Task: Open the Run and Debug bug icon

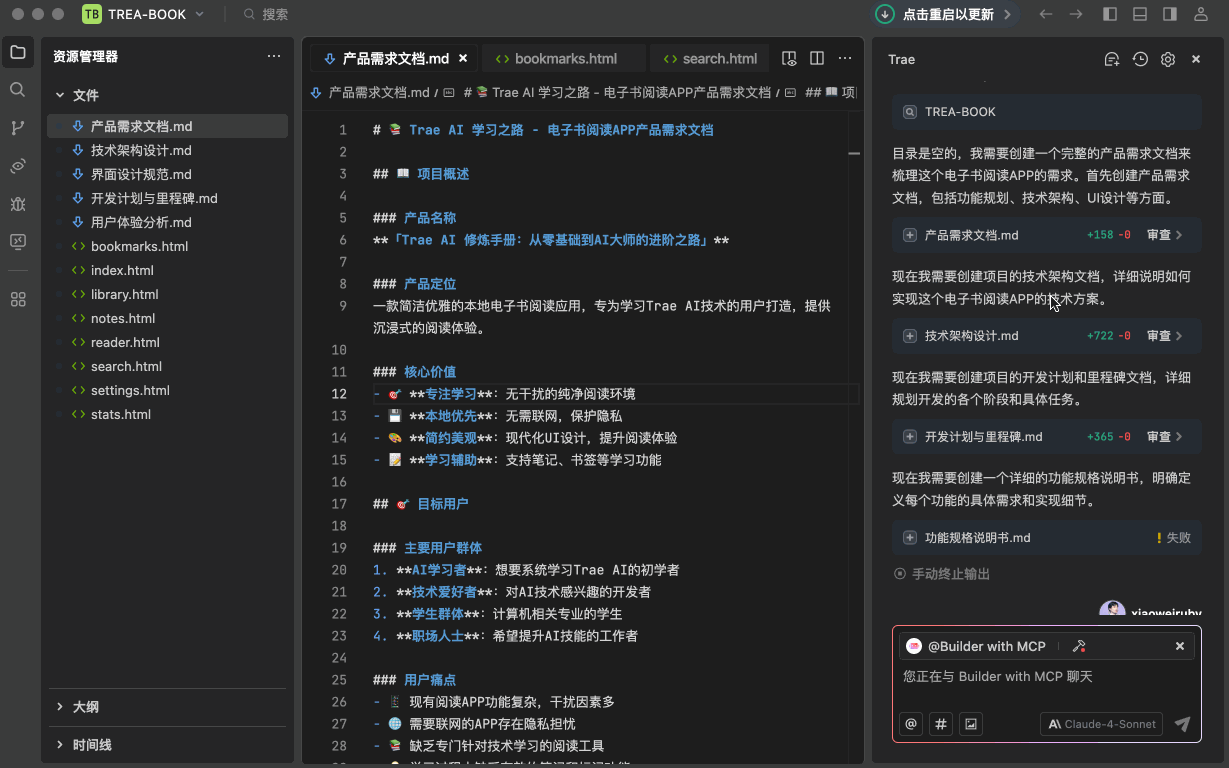Action: [x=18, y=204]
